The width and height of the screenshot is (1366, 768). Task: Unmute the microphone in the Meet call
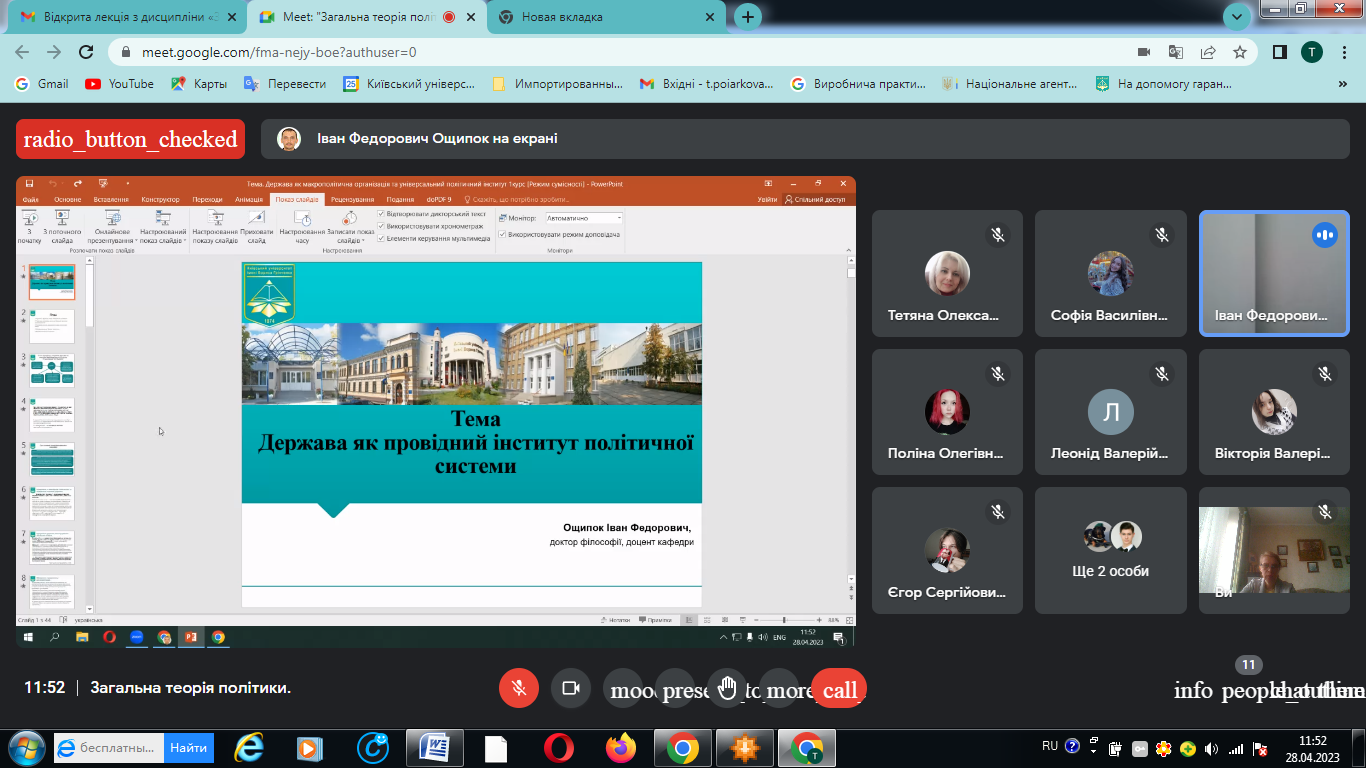519,688
